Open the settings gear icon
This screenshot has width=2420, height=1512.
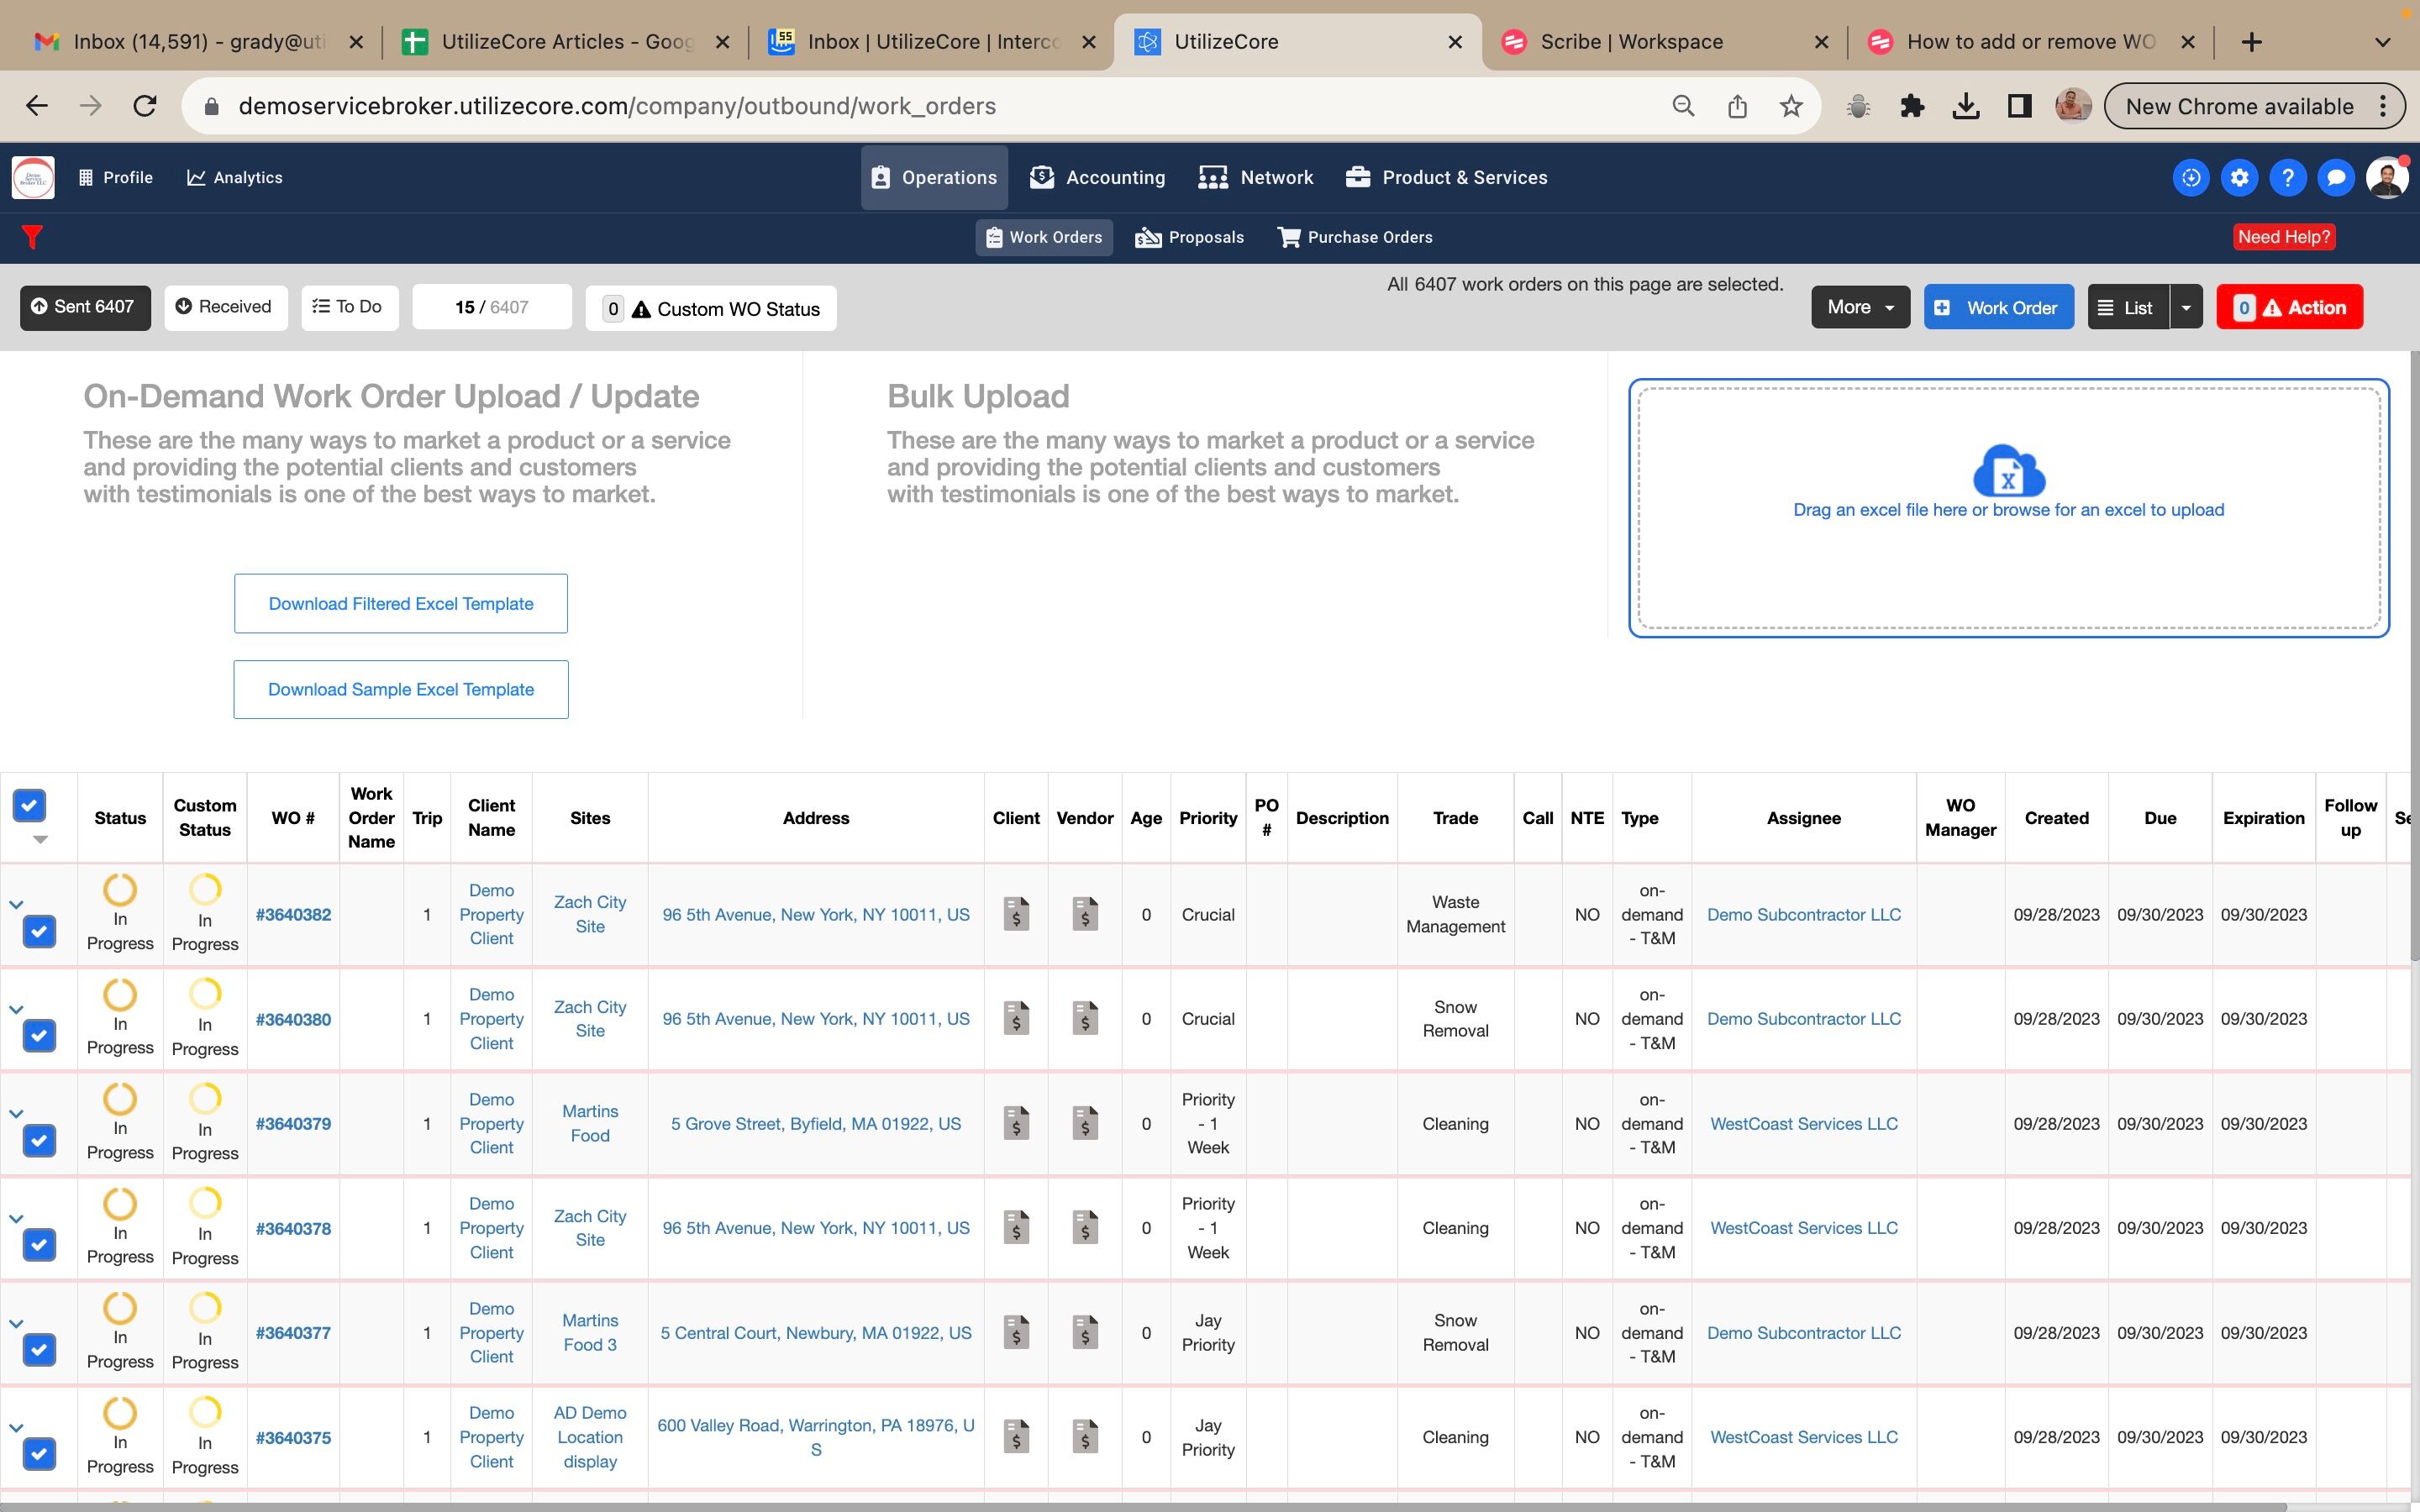(x=2239, y=178)
